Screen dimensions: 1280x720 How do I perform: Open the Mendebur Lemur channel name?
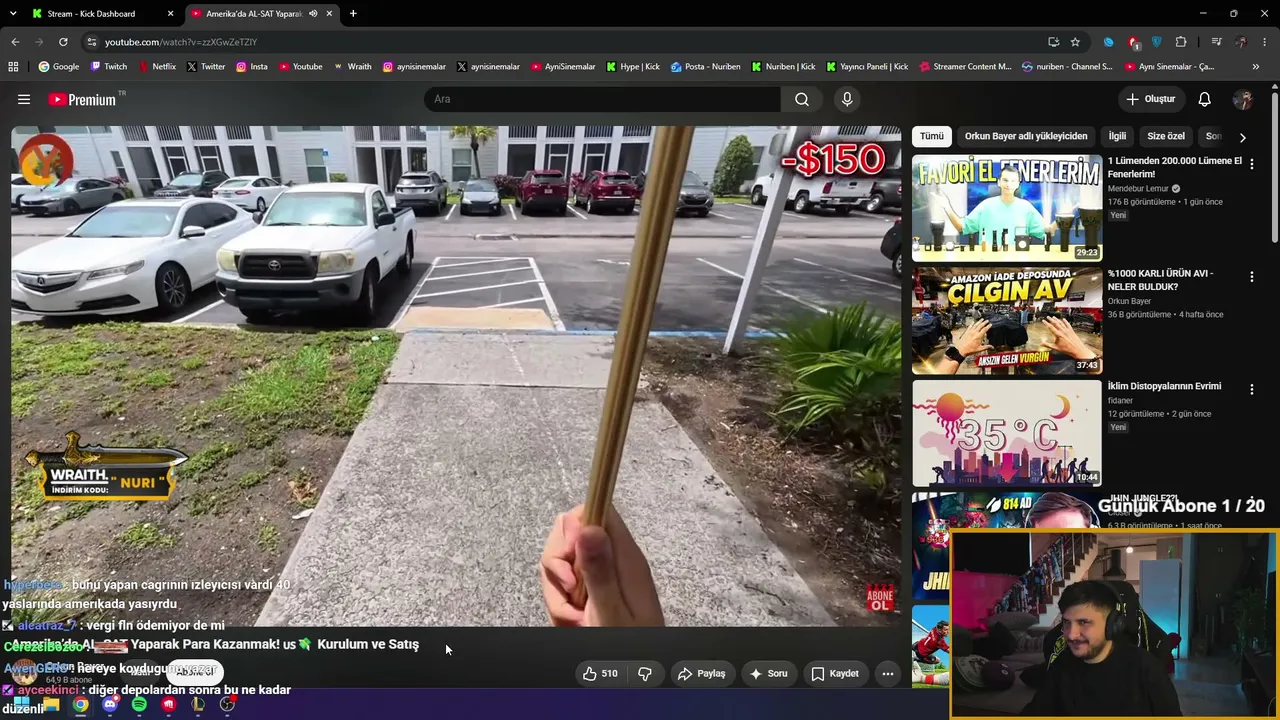(x=1138, y=189)
